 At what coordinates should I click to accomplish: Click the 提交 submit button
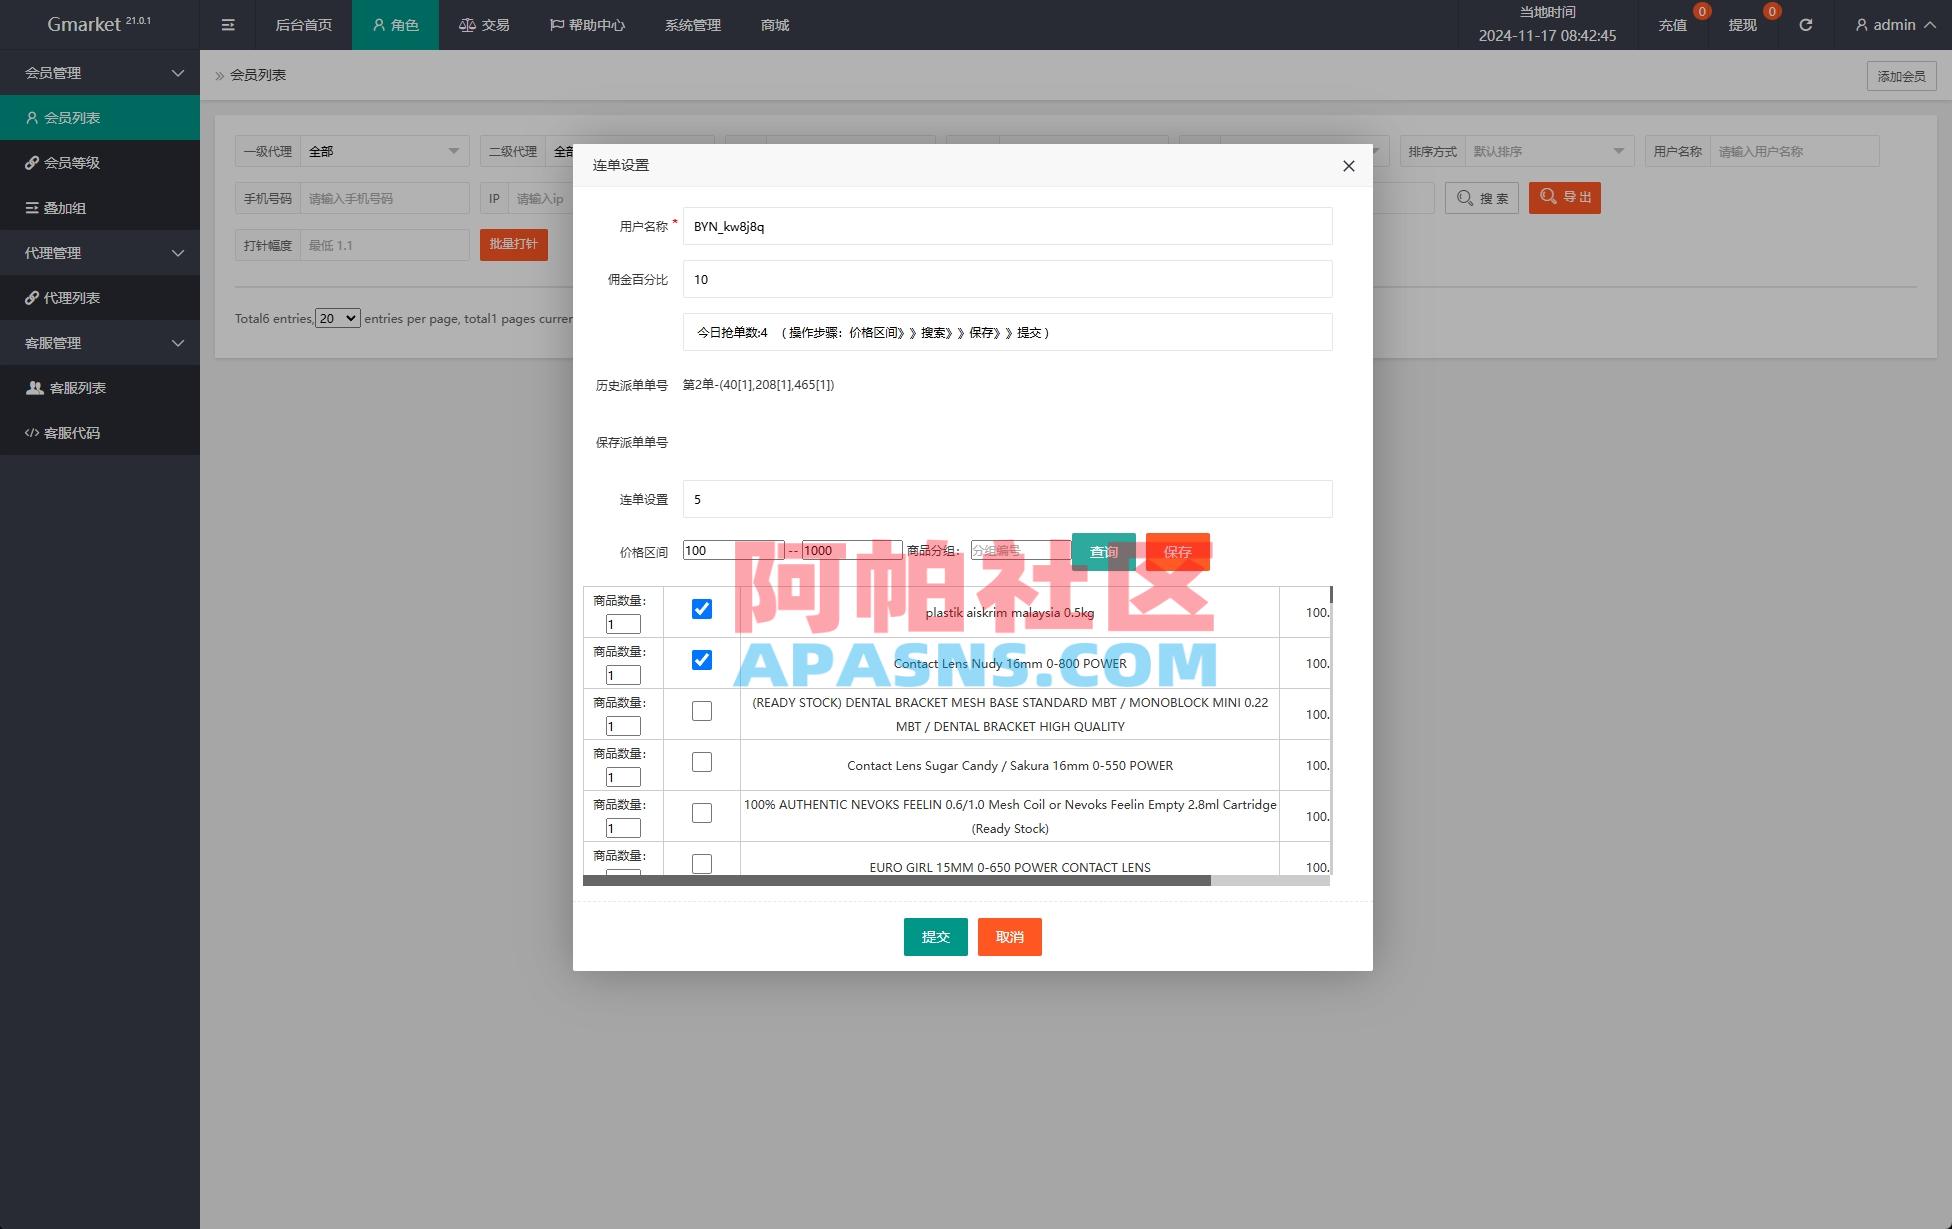(935, 936)
